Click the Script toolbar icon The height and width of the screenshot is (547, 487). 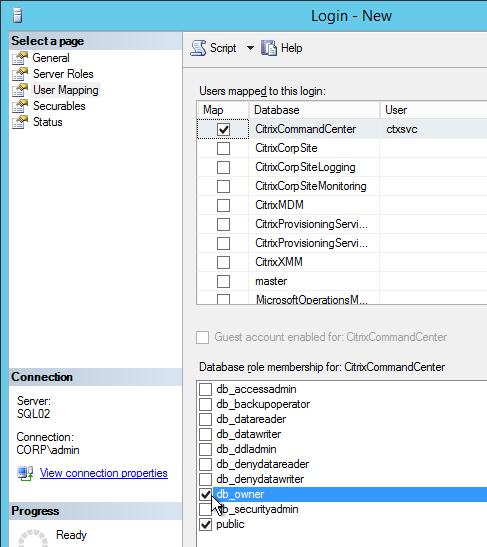(x=198, y=48)
